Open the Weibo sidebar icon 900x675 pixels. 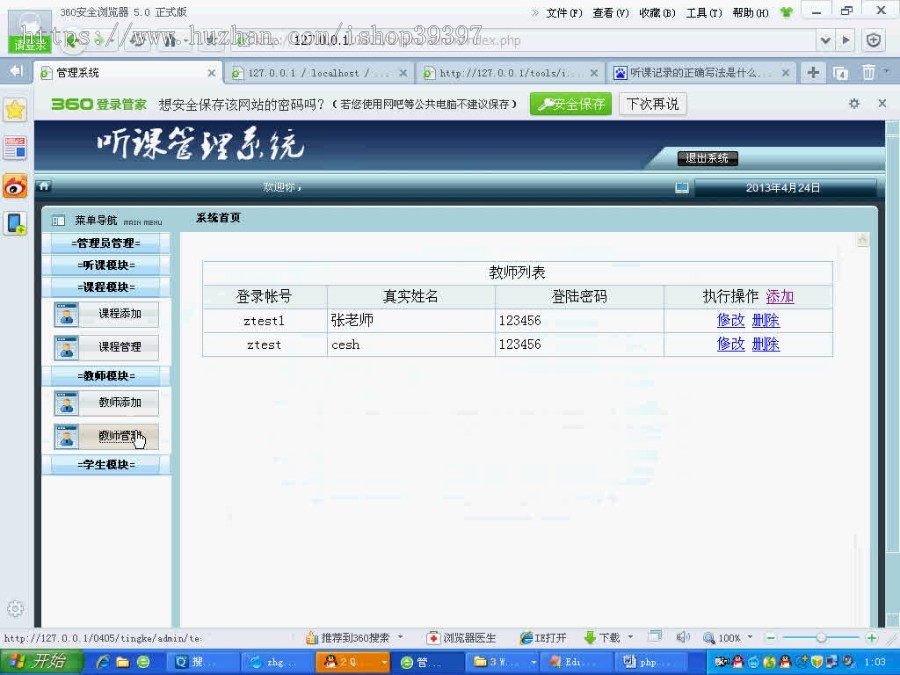coord(15,186)
